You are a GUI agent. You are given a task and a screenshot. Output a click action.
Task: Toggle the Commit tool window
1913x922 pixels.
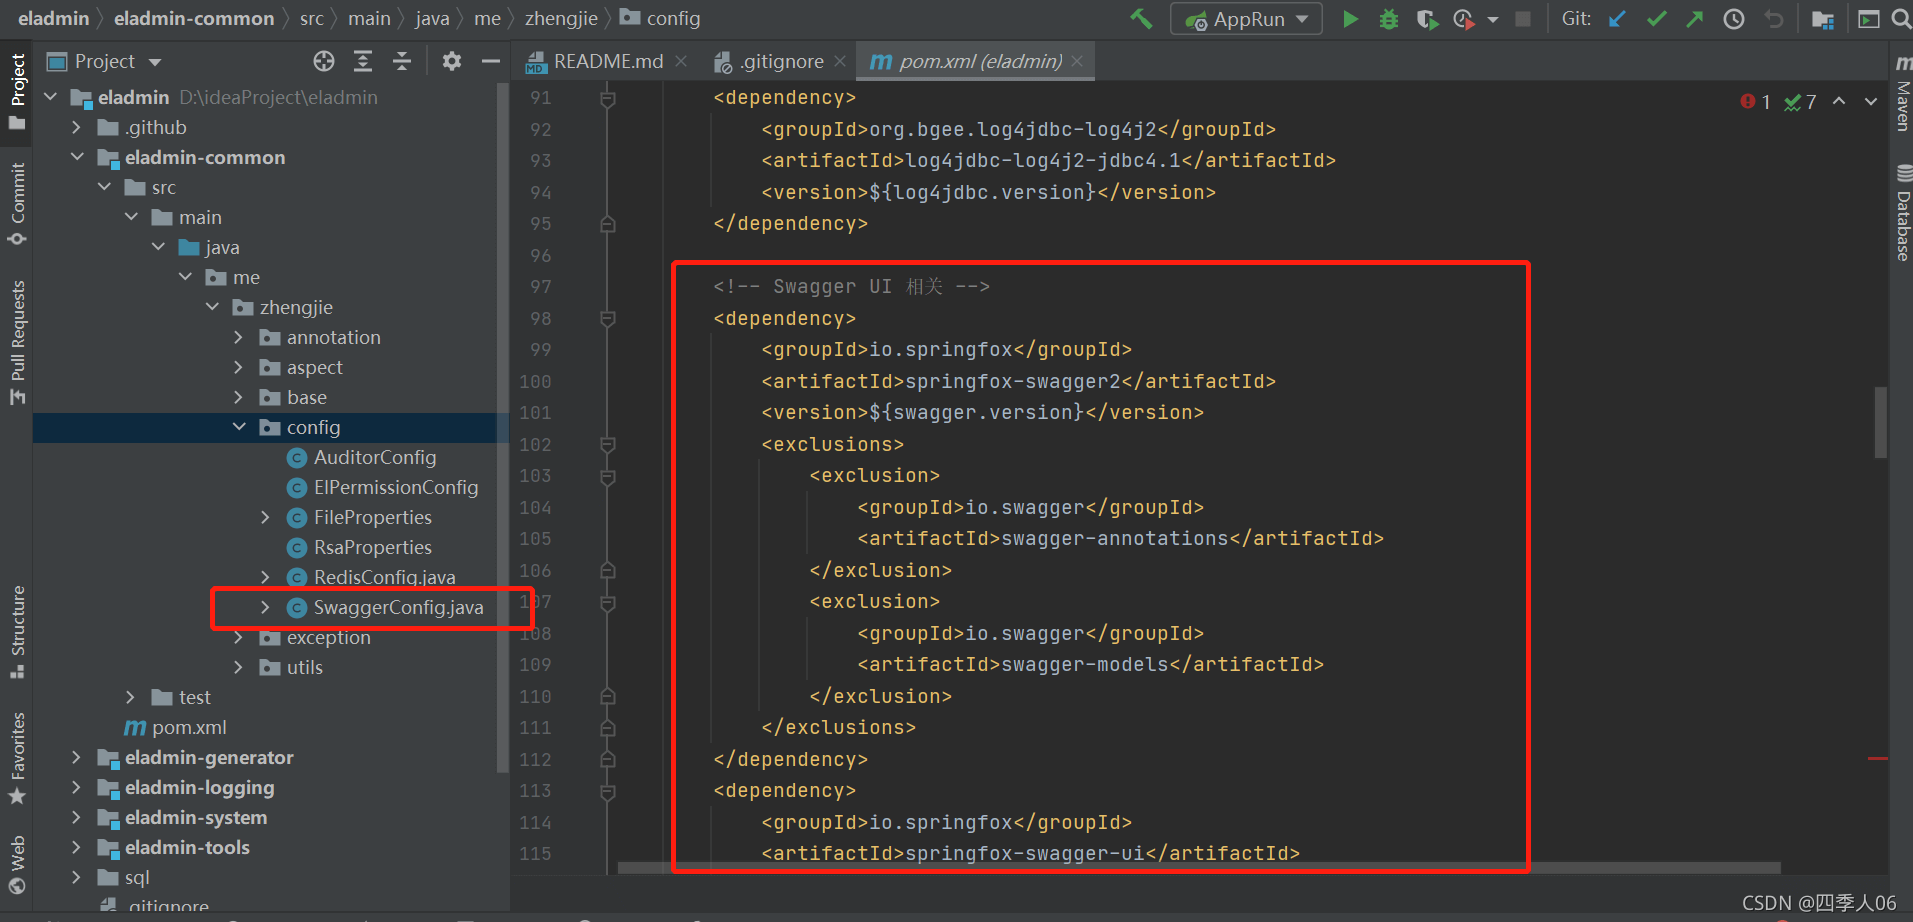click(x=17, y=204)
